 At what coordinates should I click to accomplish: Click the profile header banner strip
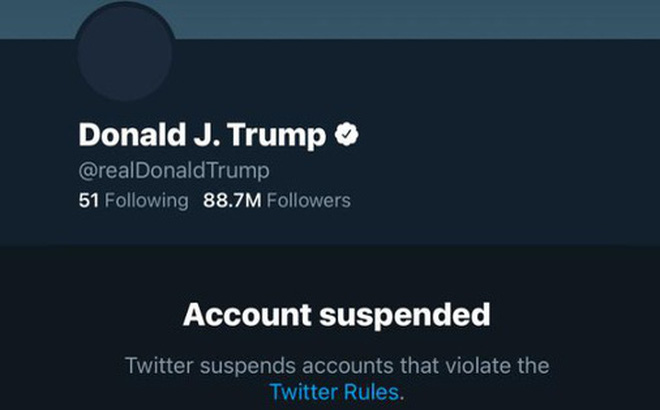[x=420, y=19]
